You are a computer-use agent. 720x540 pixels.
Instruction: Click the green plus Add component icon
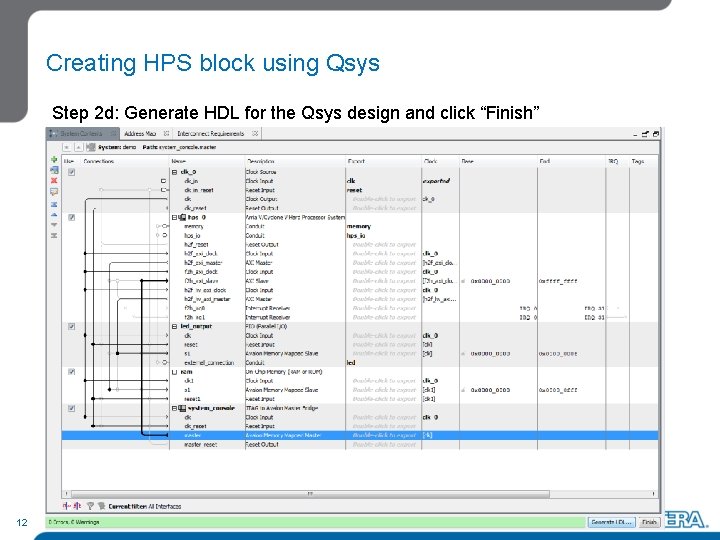(x=54, y=160)
